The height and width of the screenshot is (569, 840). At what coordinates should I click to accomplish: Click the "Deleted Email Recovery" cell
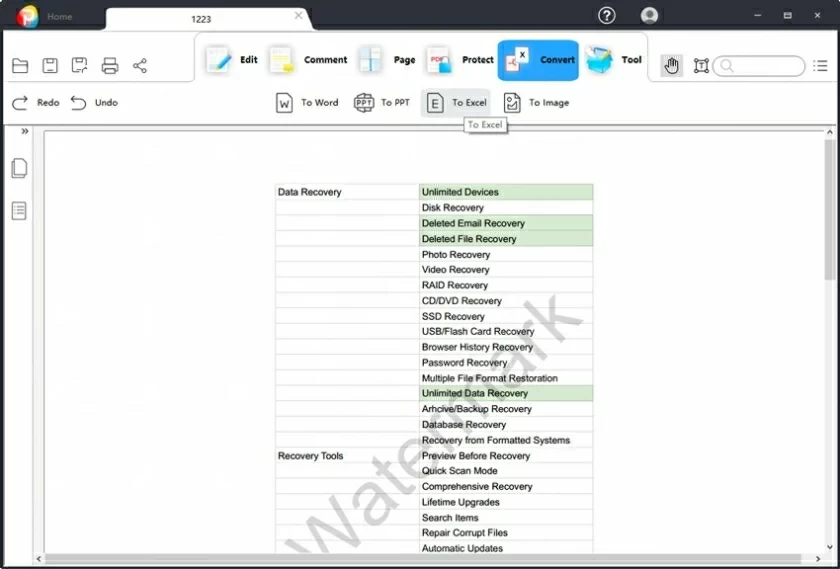[x=506, y=223]
